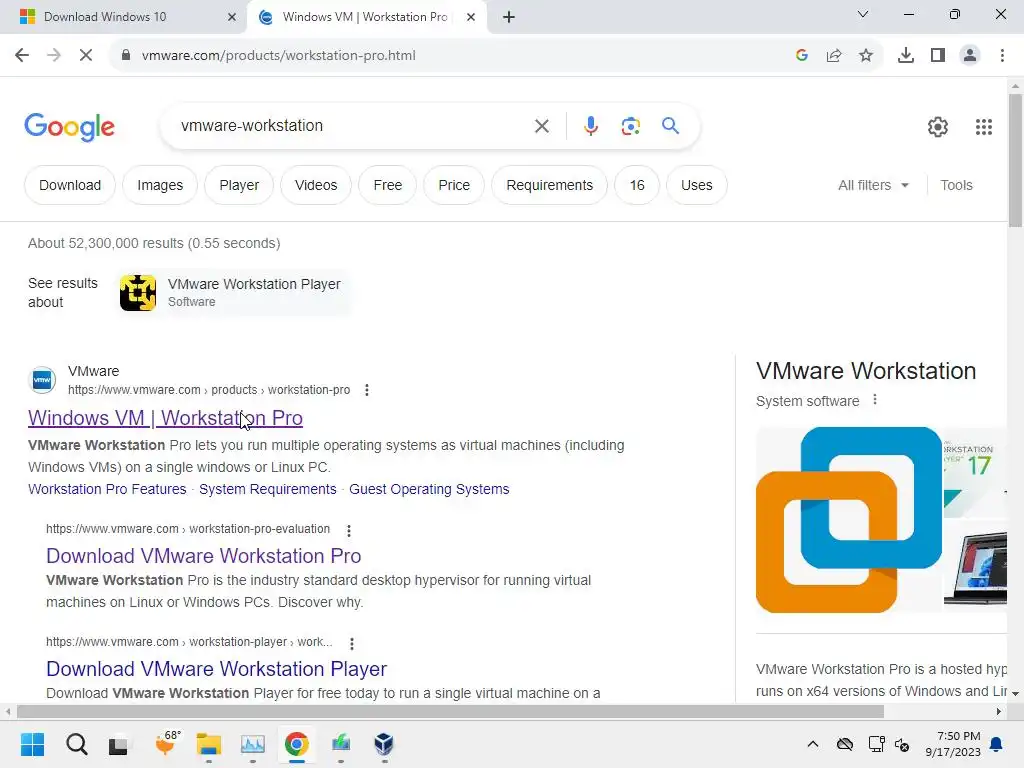Close the Workstation Pro tab

[x=471, y=17]
